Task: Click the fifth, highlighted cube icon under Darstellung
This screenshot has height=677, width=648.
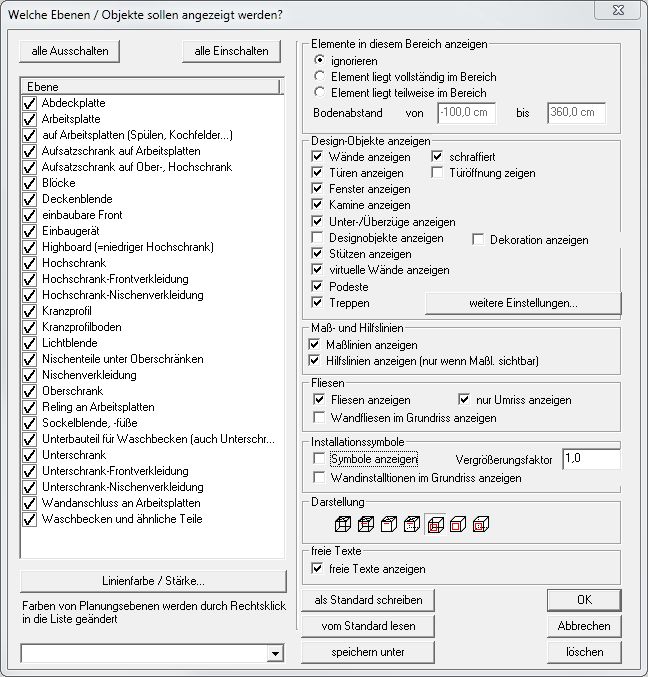Action: point(435,522)
